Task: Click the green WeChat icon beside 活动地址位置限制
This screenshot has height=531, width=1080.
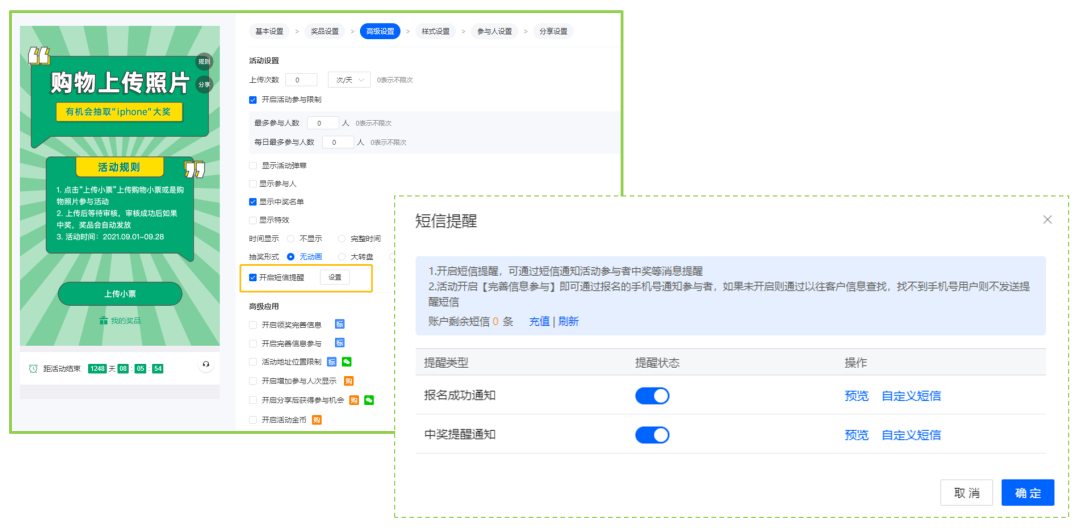Action: (x=346, y=362)
